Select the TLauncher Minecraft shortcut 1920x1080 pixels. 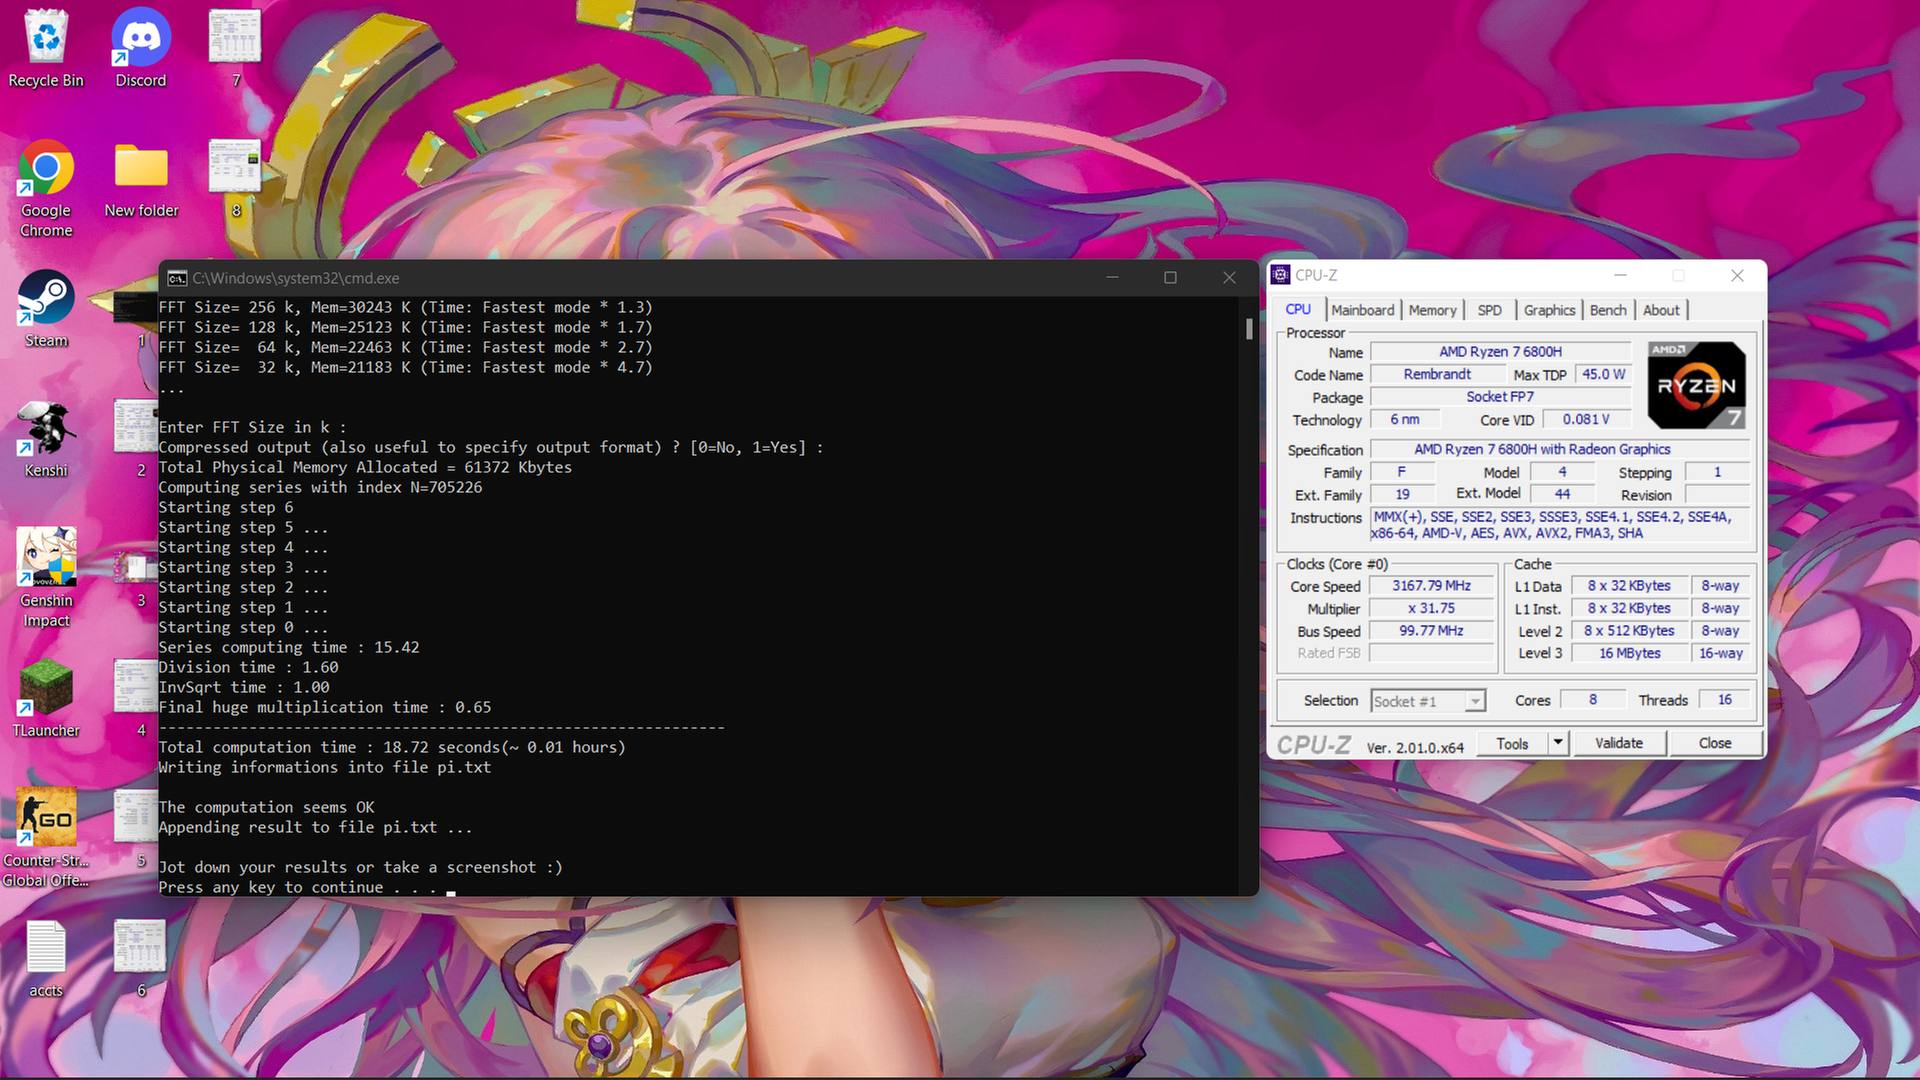pos(46,700)
